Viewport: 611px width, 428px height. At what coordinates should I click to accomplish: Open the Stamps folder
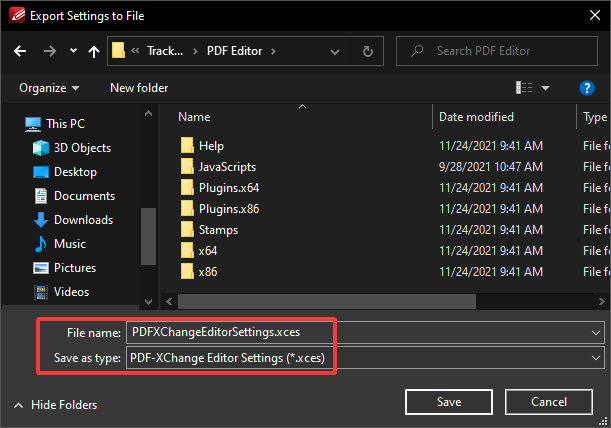[218, 230]
